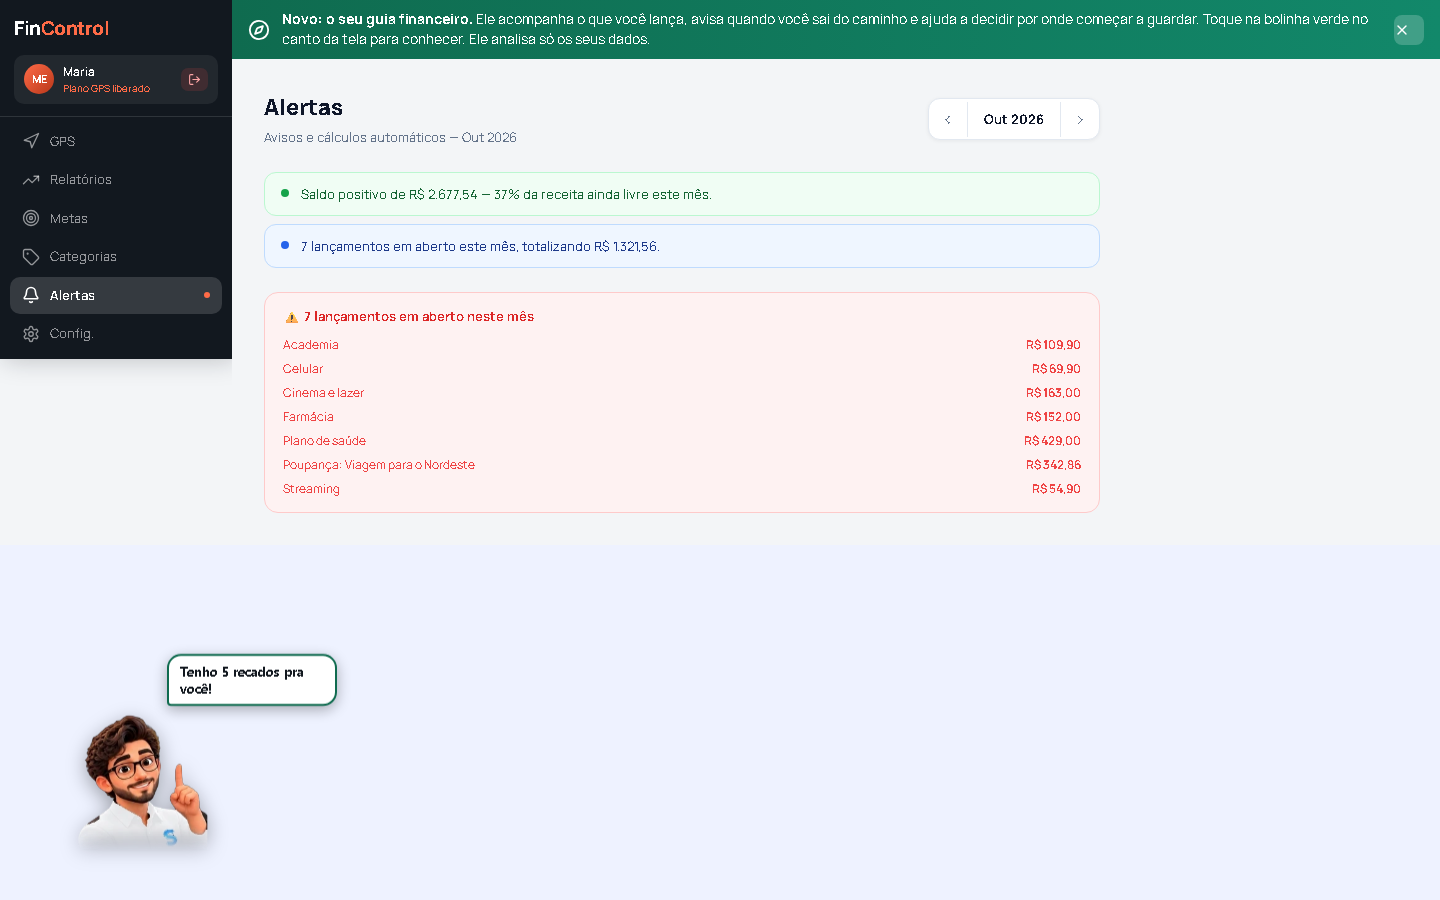The width and height of the screenshot is (1440, 900).
Task: Click the R$ 342,86 amount
Action: click(1053, 465)
